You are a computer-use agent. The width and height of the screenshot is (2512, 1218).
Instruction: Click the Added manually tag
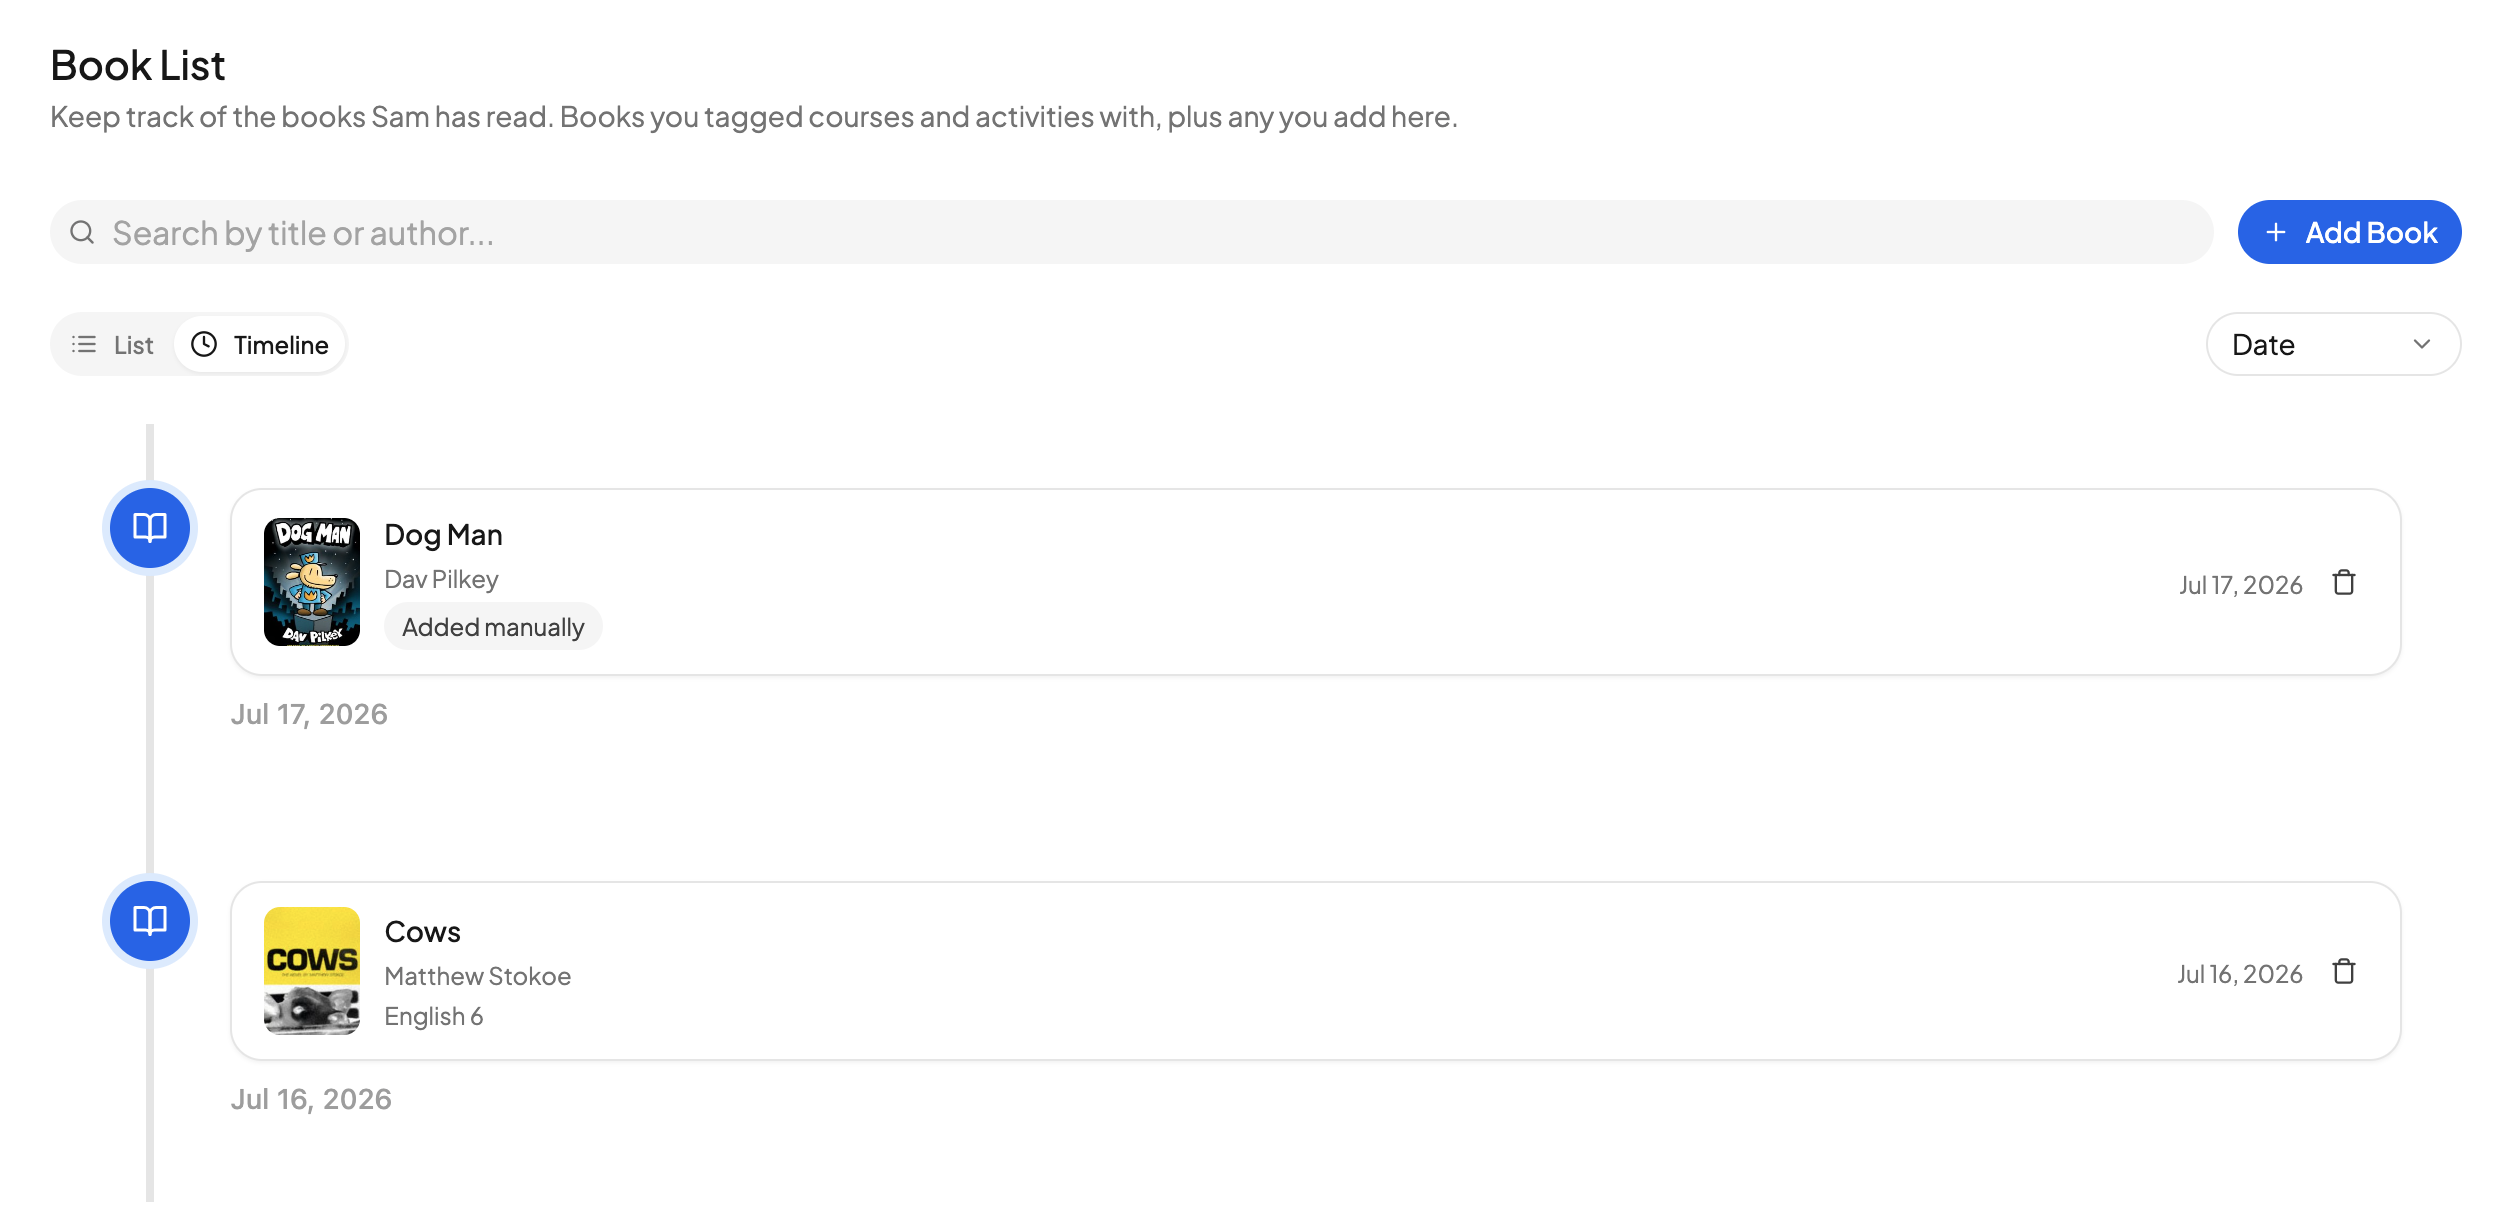coord(493,627)
